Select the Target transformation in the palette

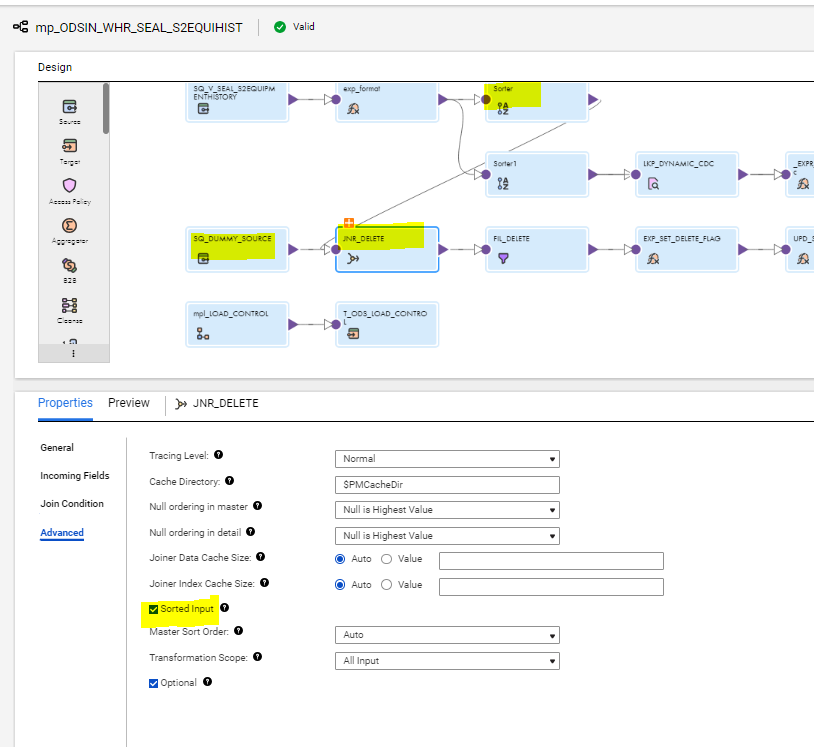70,146
